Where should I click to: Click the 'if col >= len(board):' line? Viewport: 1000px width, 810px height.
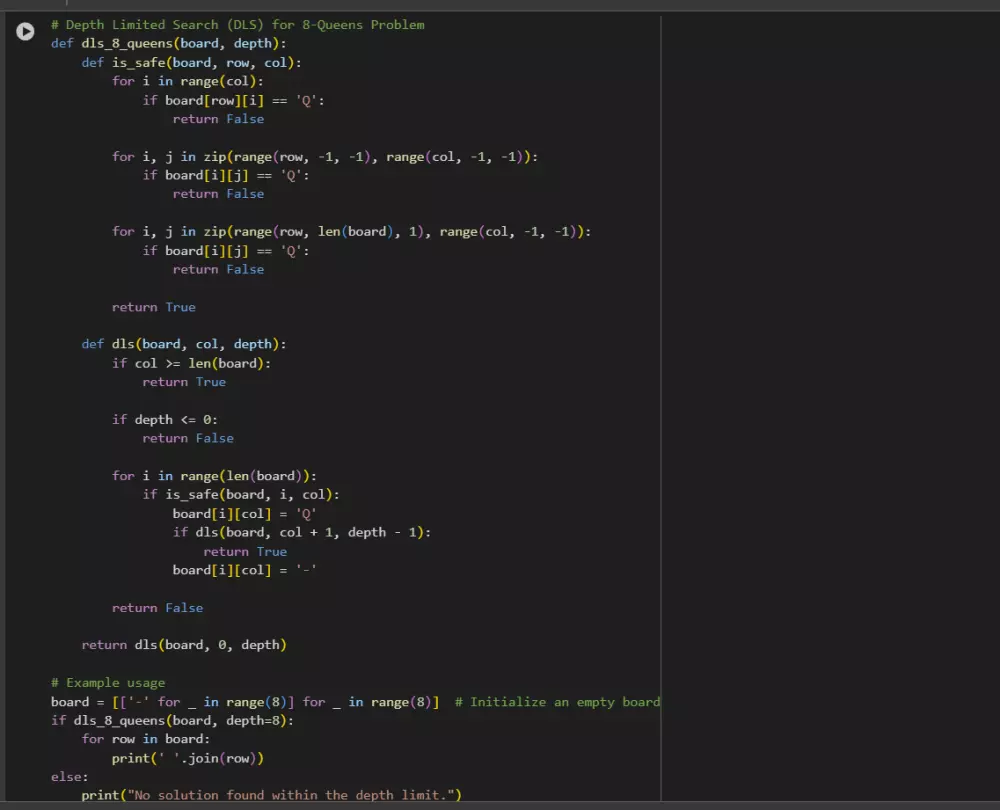tap(191, 363)
